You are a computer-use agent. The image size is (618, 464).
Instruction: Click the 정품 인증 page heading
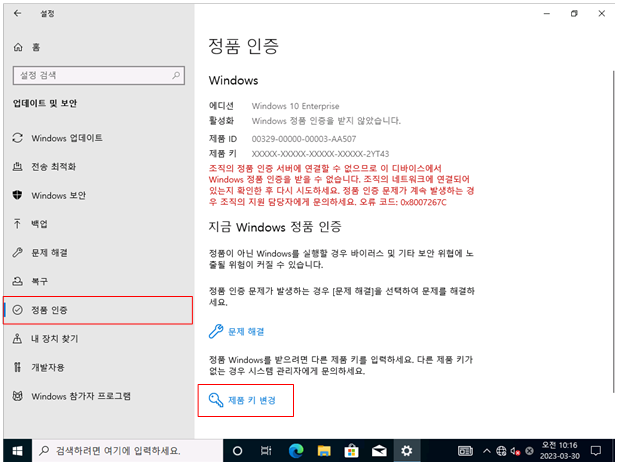[244, 46]
